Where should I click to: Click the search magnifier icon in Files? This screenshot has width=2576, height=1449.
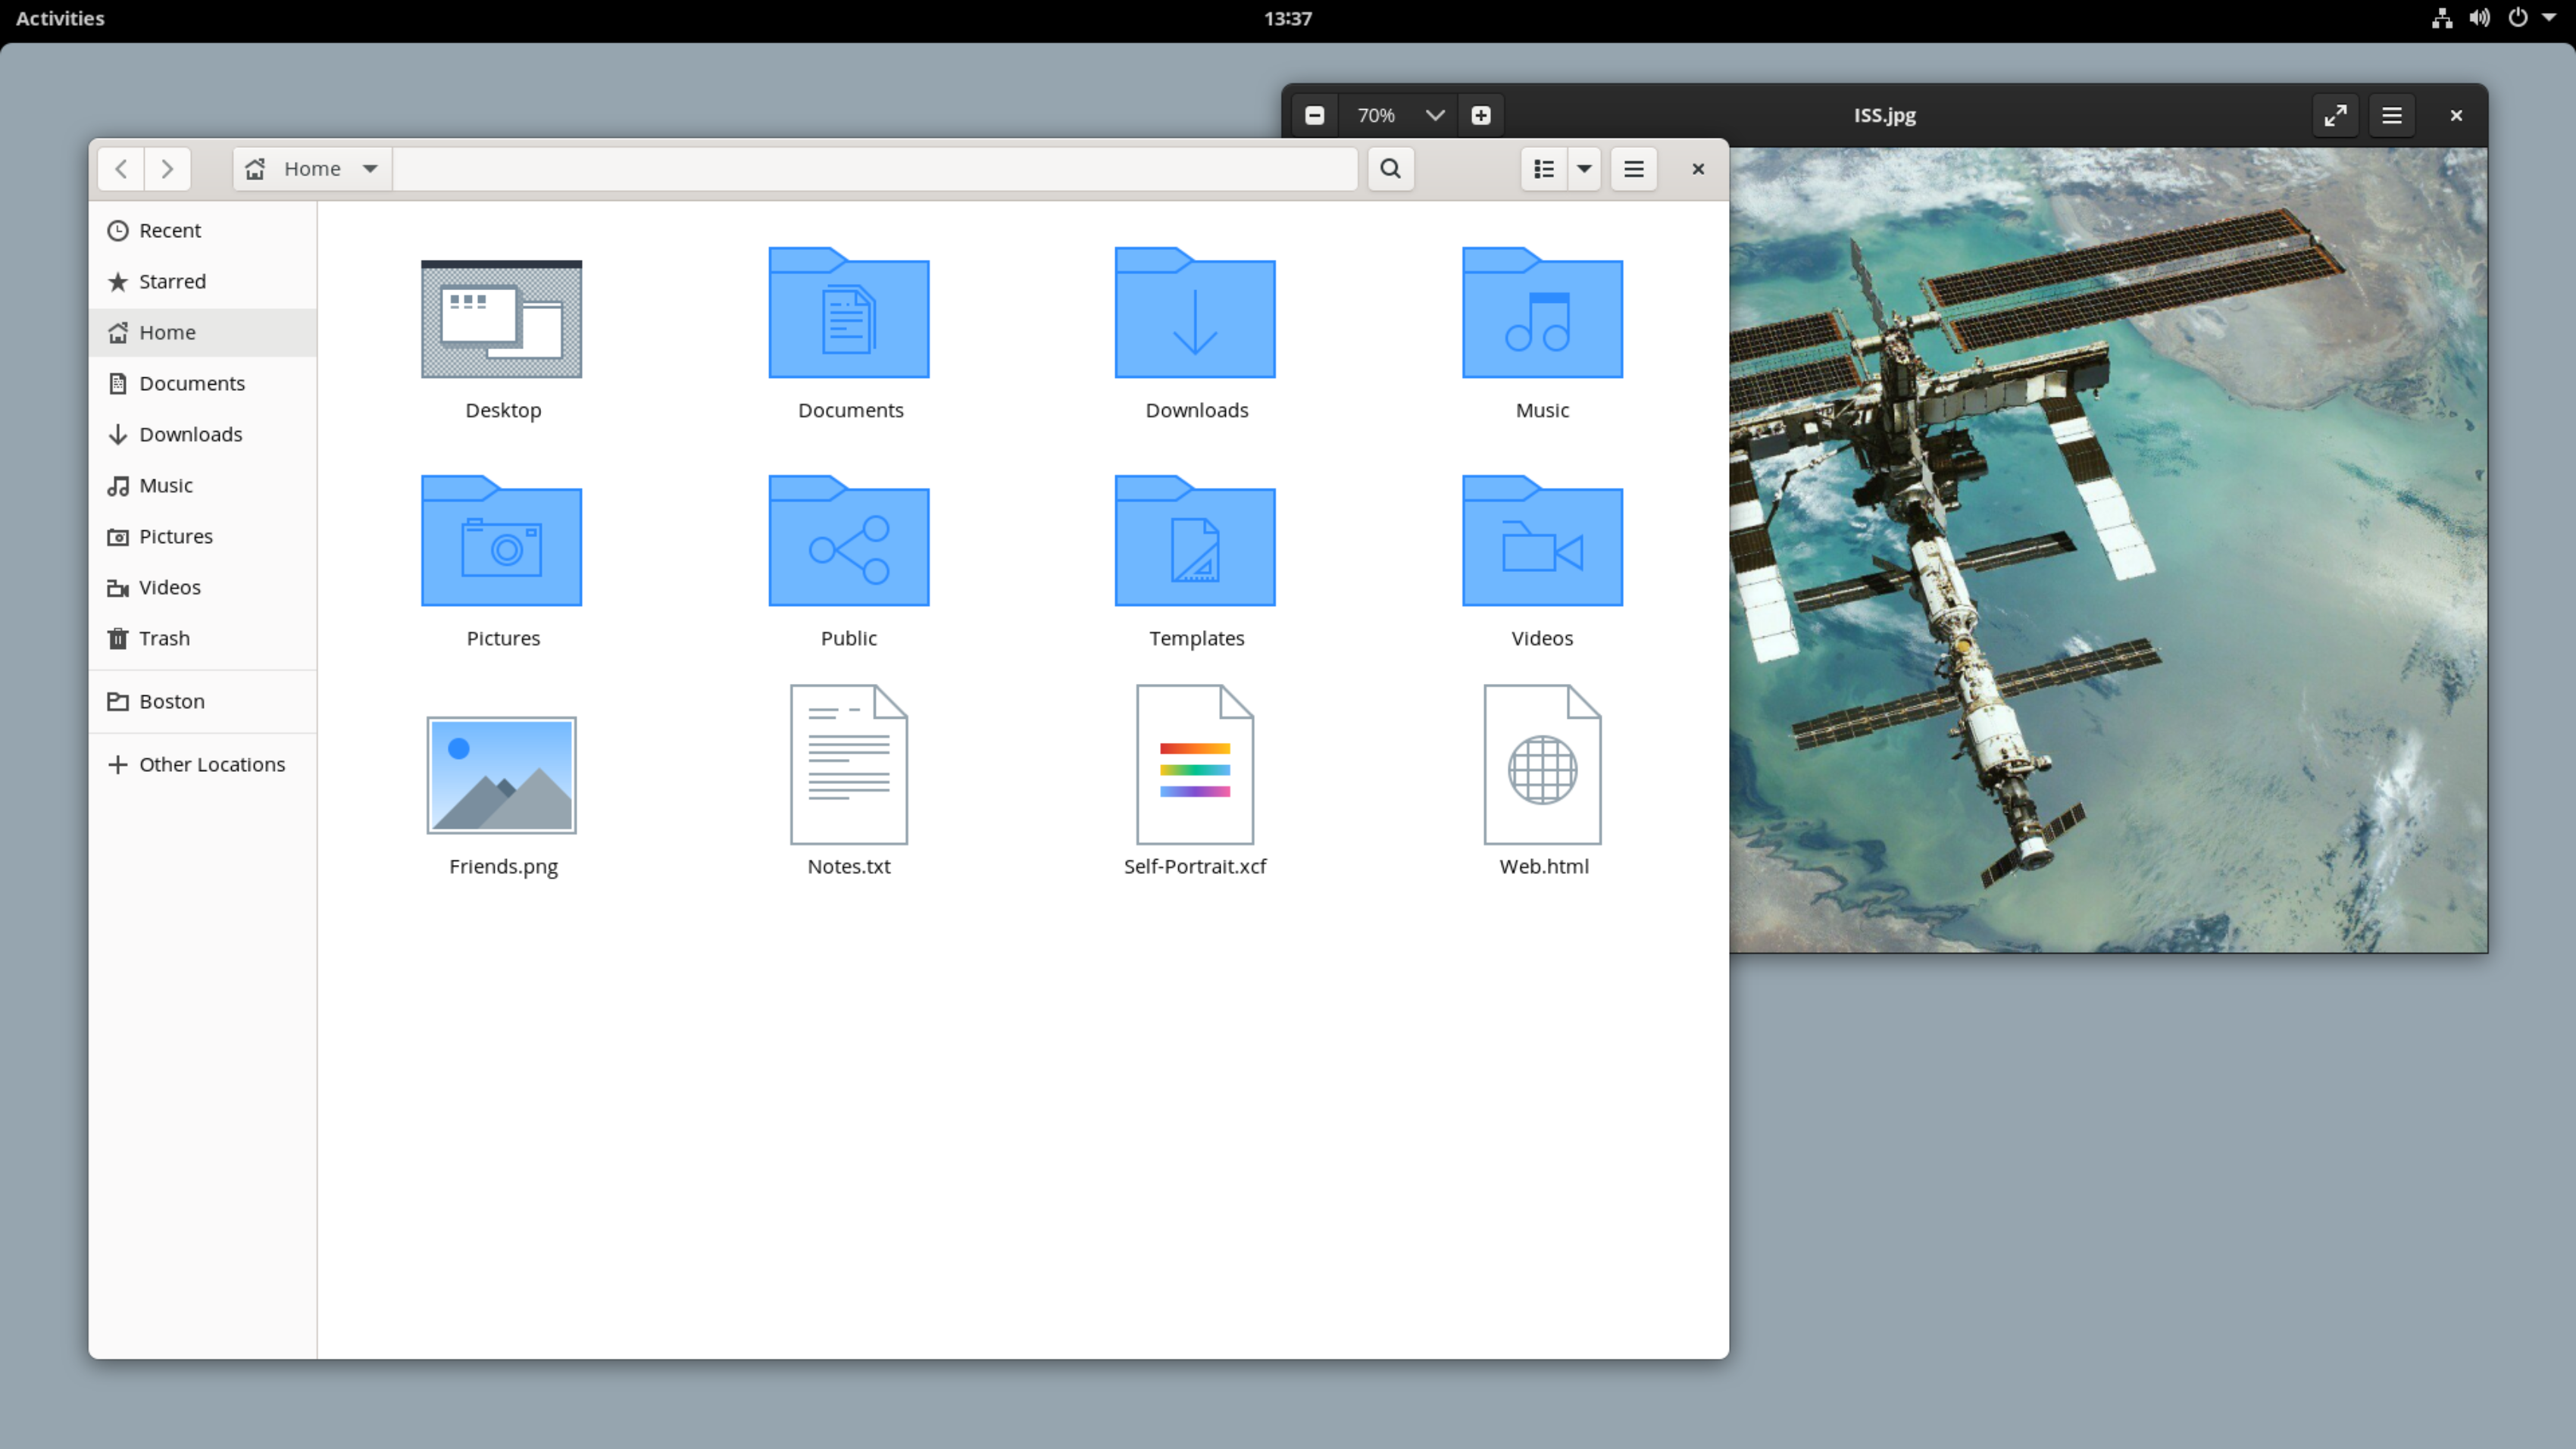(x=1390, y=169)
